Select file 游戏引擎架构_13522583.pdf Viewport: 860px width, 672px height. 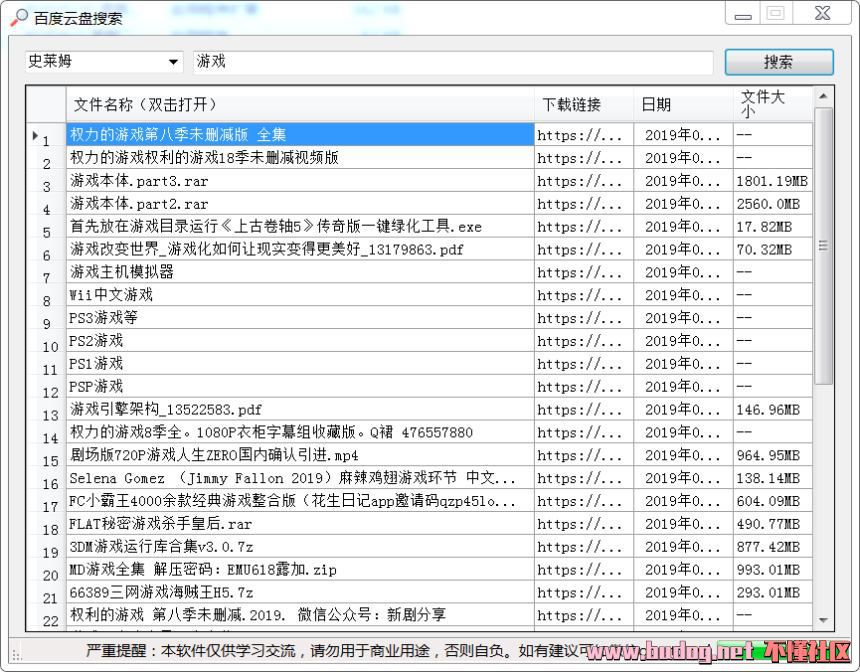pyautogui.click(x=300, y=409)
